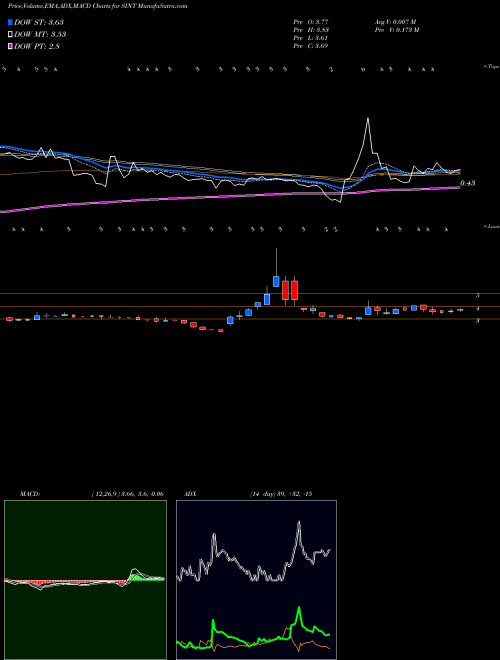Click the ADX (14 day) values text
Image resolution: width=500 pixels, height=660 pixels.
coord(281,494)
